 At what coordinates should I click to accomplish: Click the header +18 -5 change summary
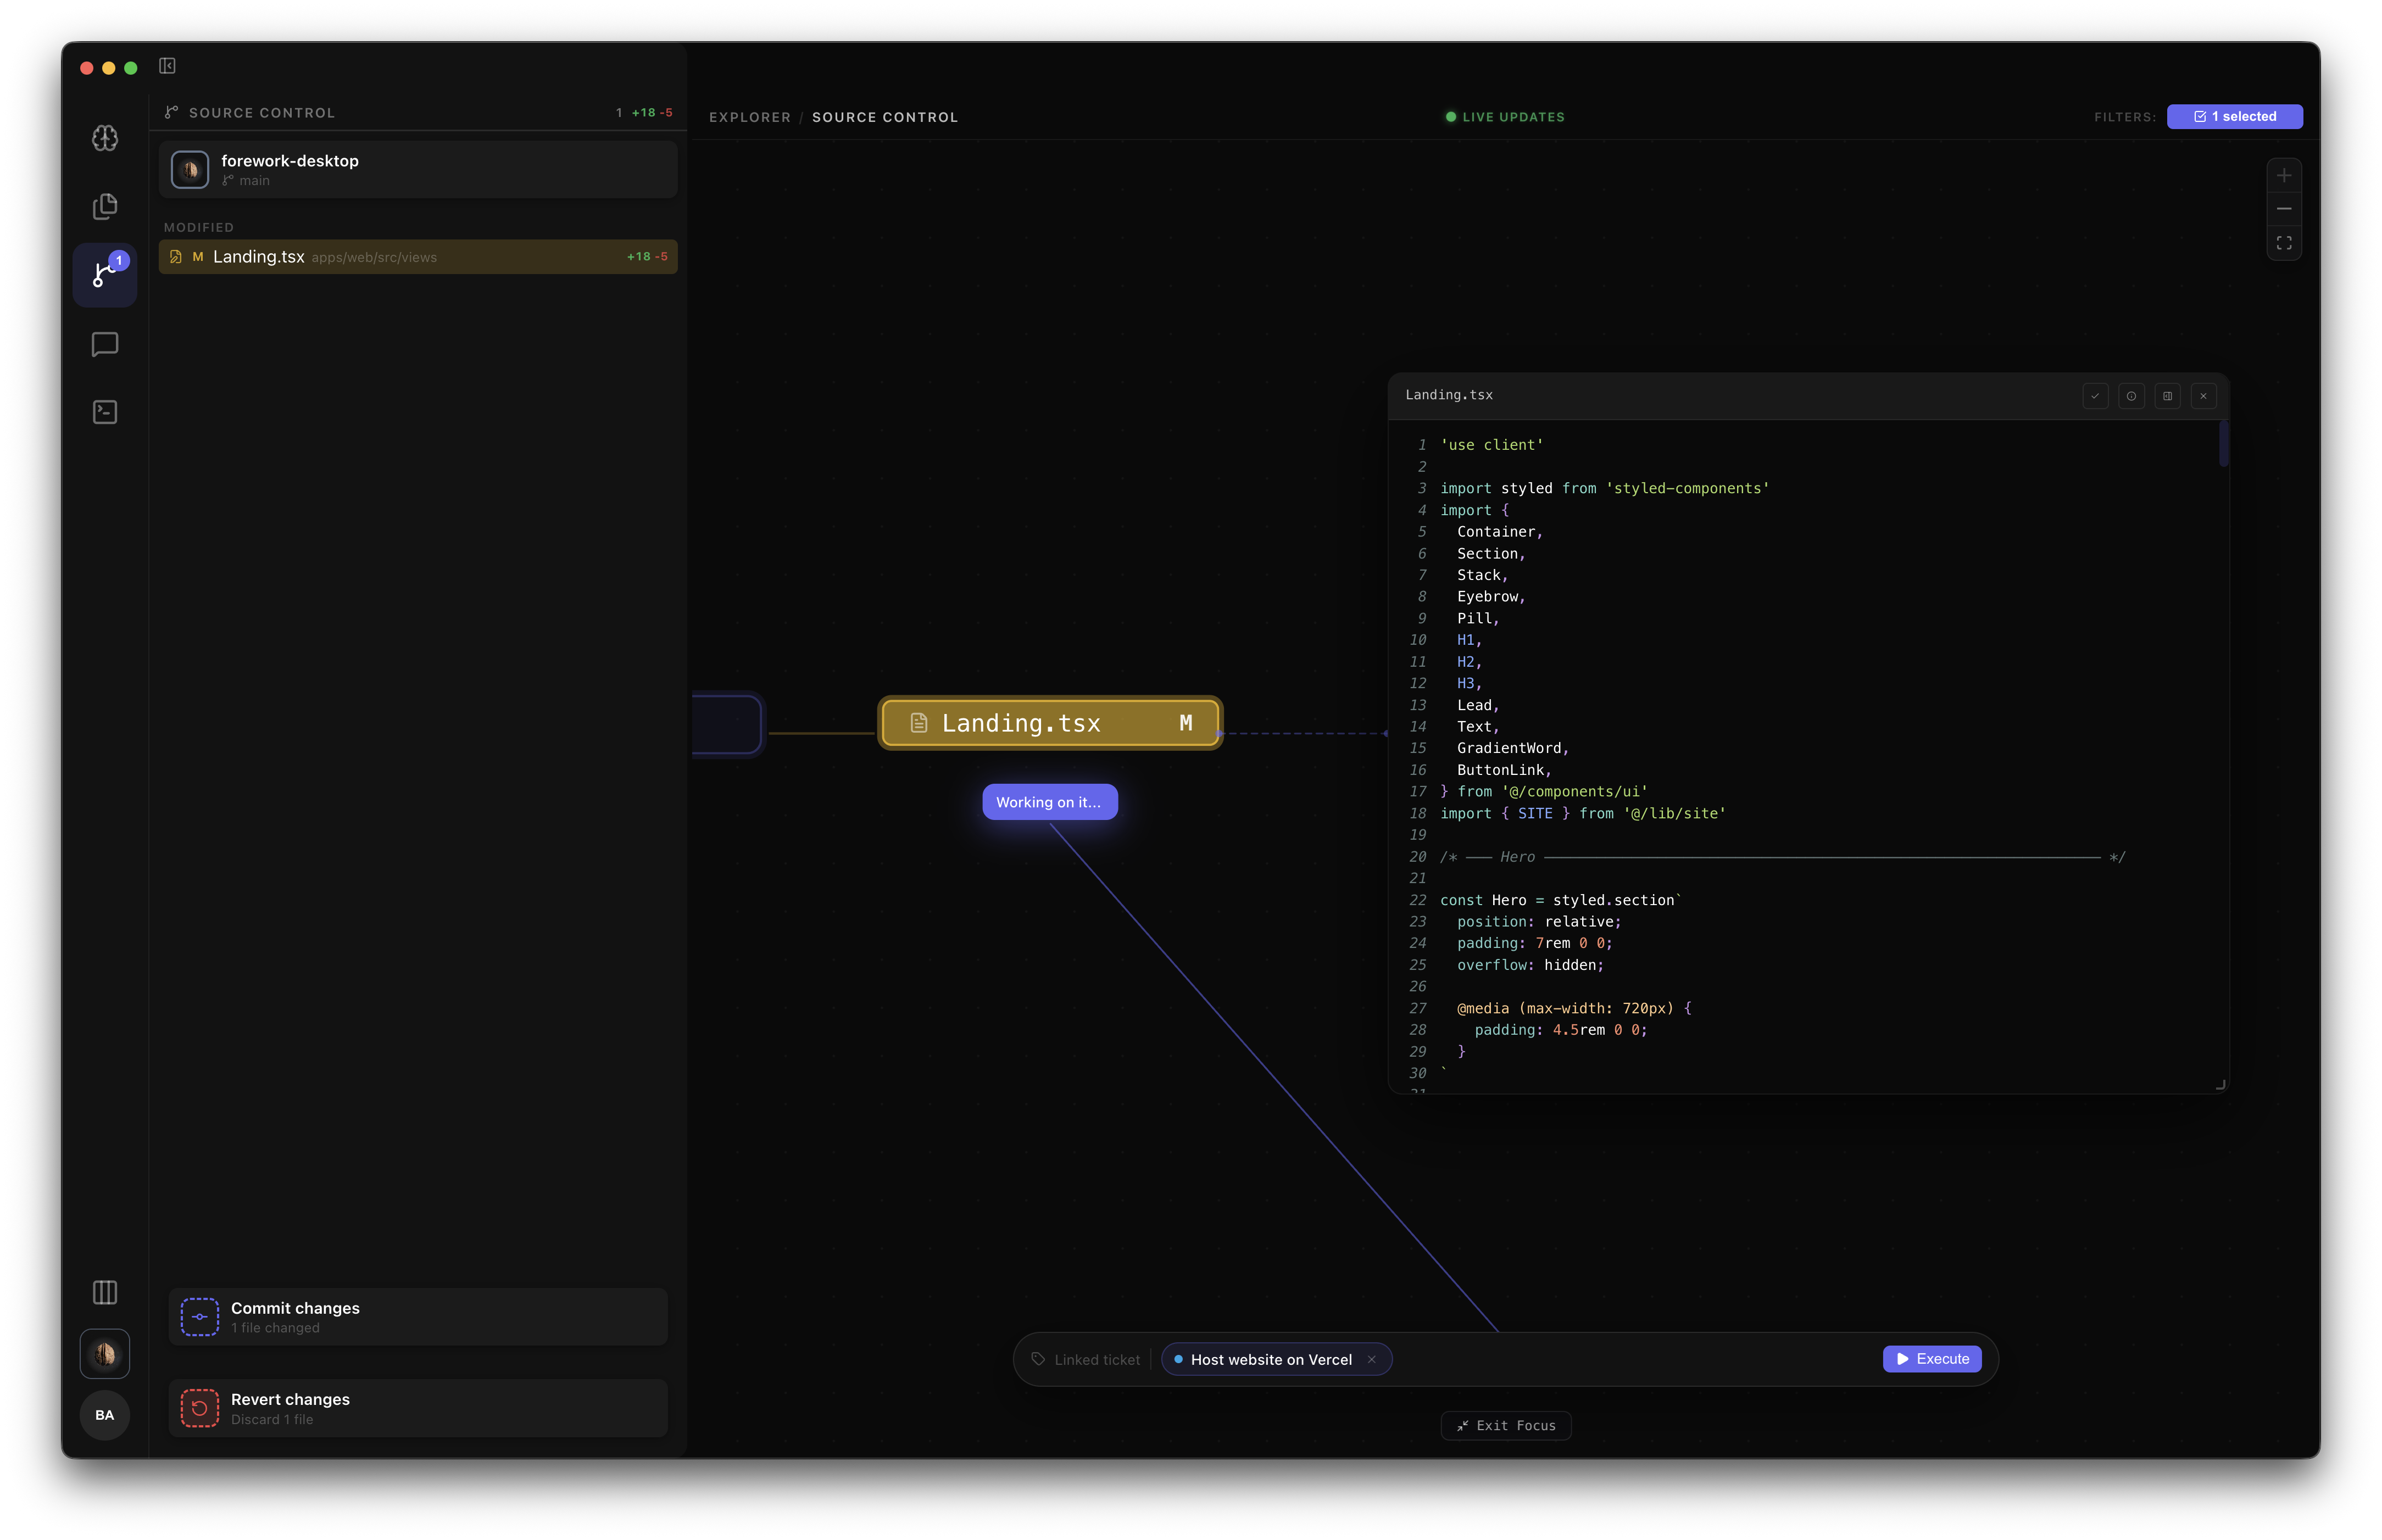(652, 113)
